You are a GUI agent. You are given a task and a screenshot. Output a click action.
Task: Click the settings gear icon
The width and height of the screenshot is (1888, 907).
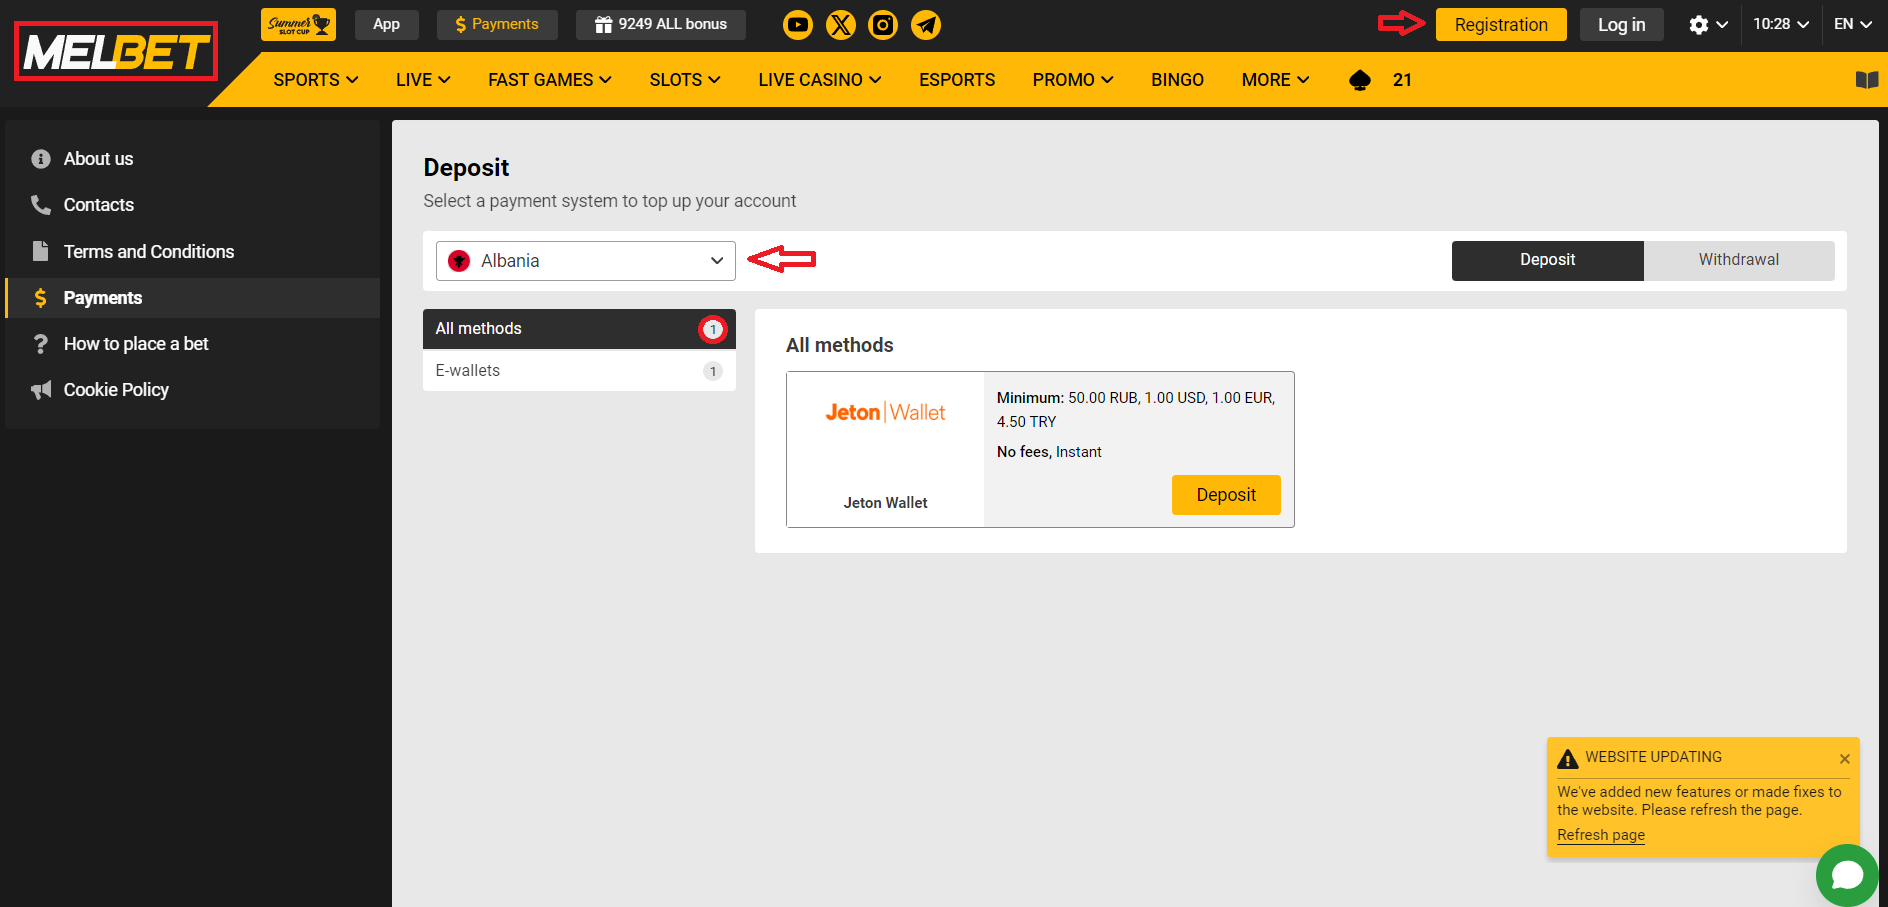click(x=1699, y=24)
